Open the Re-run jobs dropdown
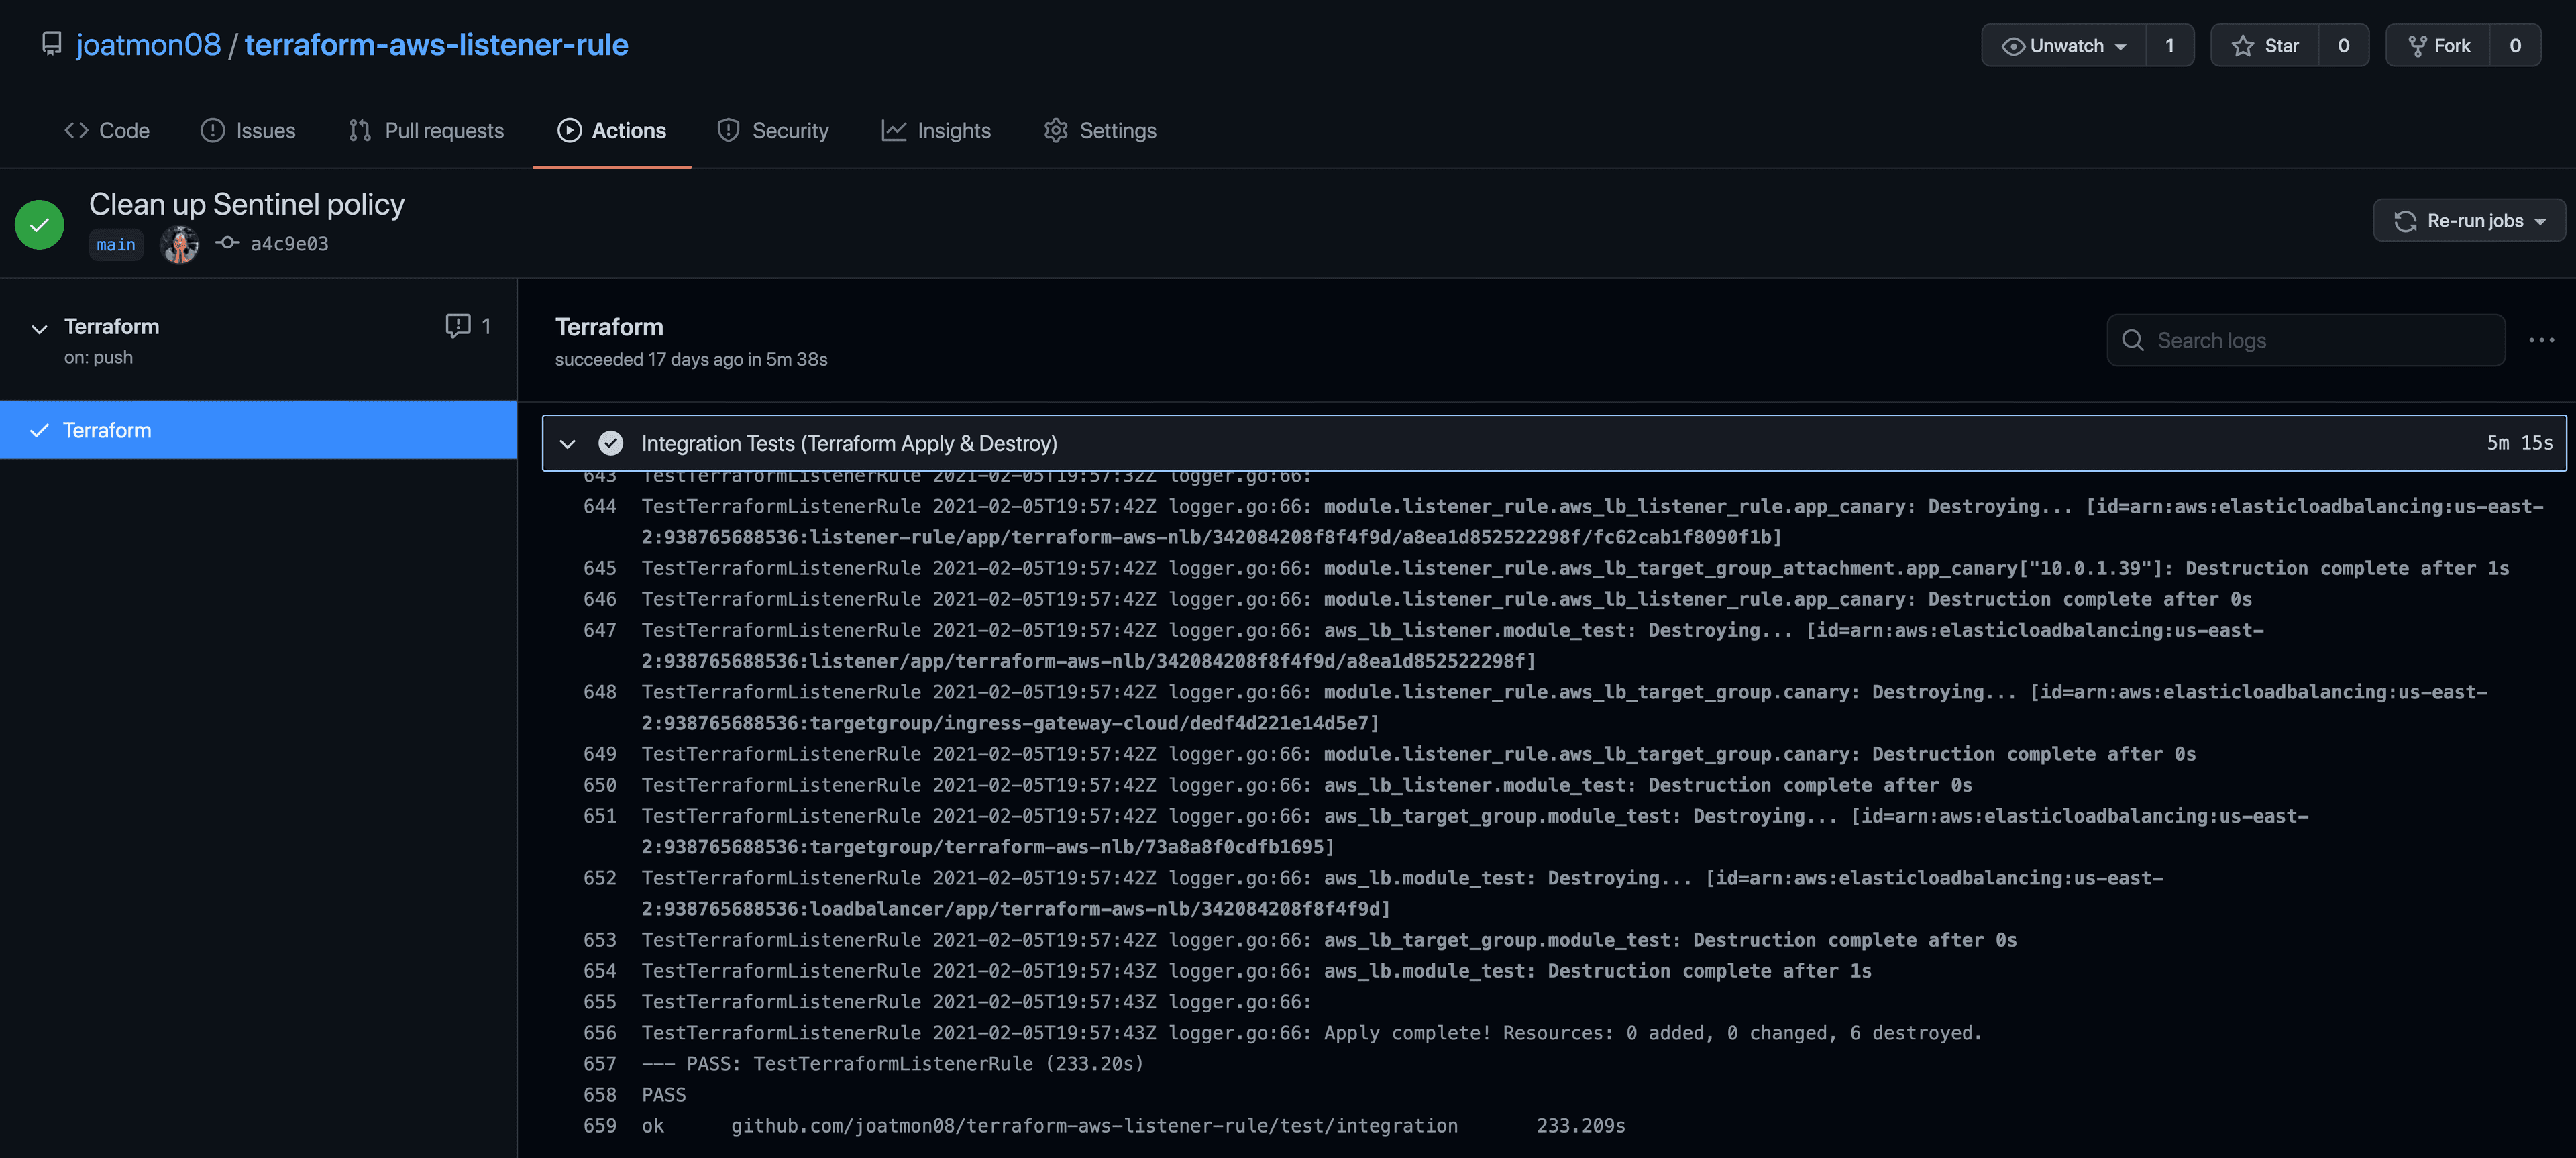 tap(2469, 221)
